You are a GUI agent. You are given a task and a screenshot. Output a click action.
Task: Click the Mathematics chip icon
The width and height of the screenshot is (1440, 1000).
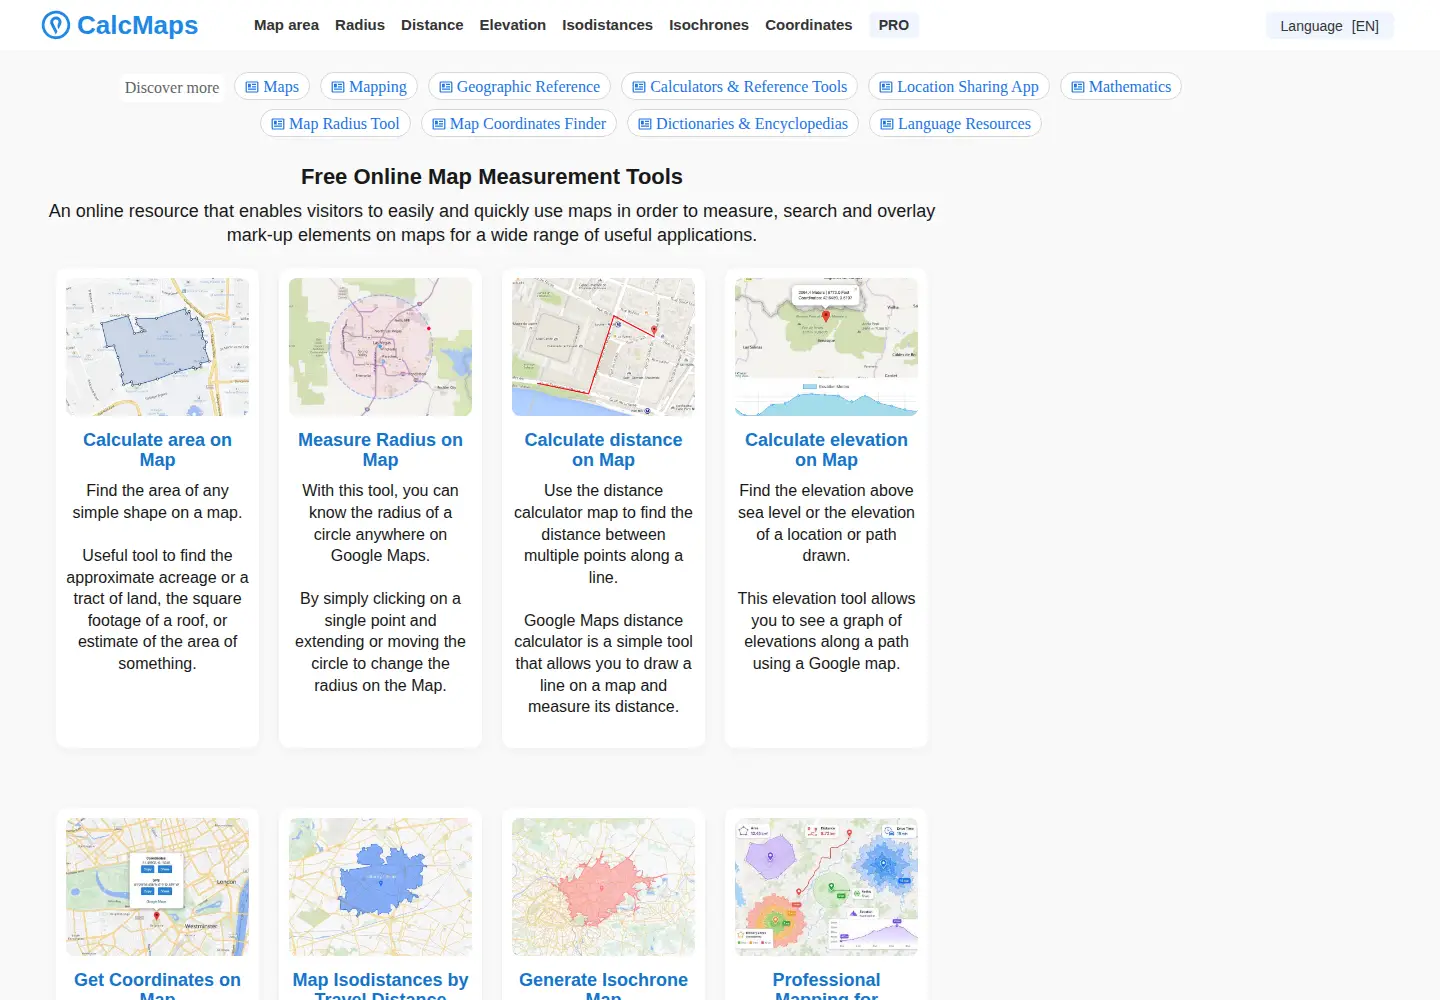1078,87
